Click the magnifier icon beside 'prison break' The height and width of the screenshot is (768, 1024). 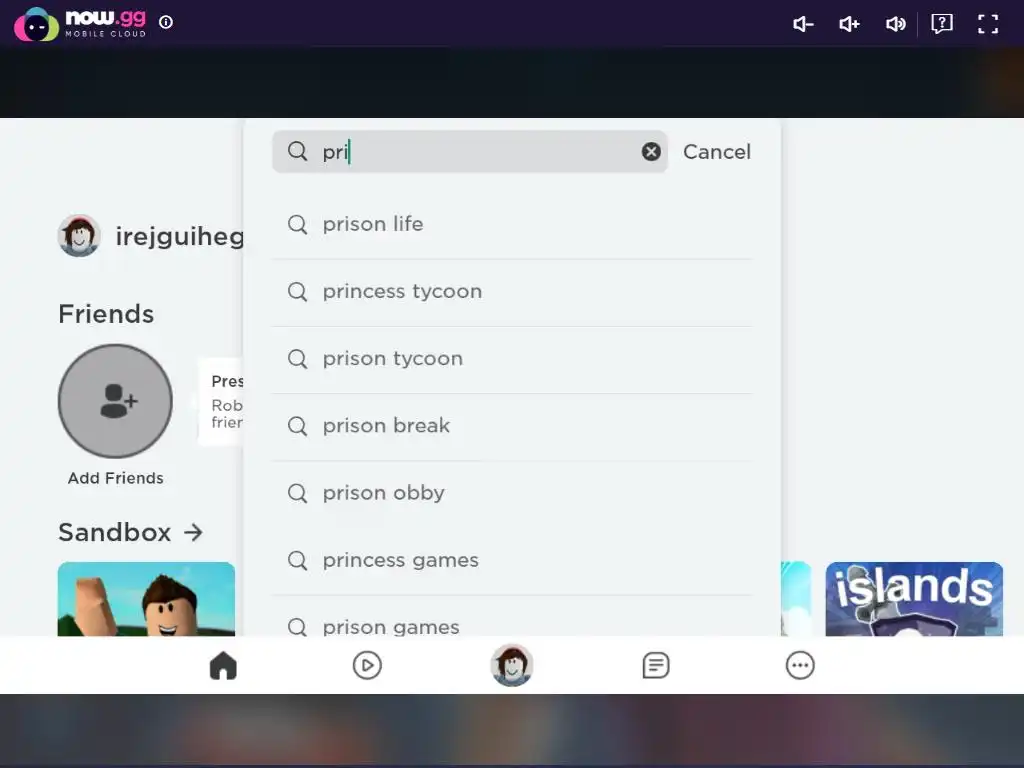click(x=297, y=426)
